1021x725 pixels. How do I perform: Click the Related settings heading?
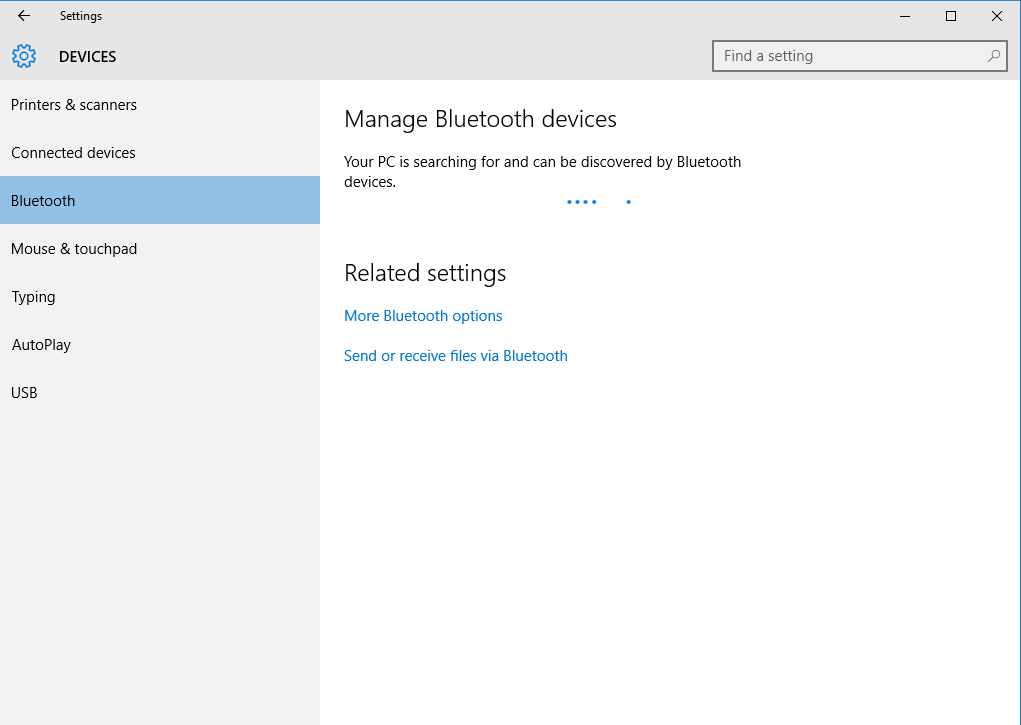tap(425, 273)
